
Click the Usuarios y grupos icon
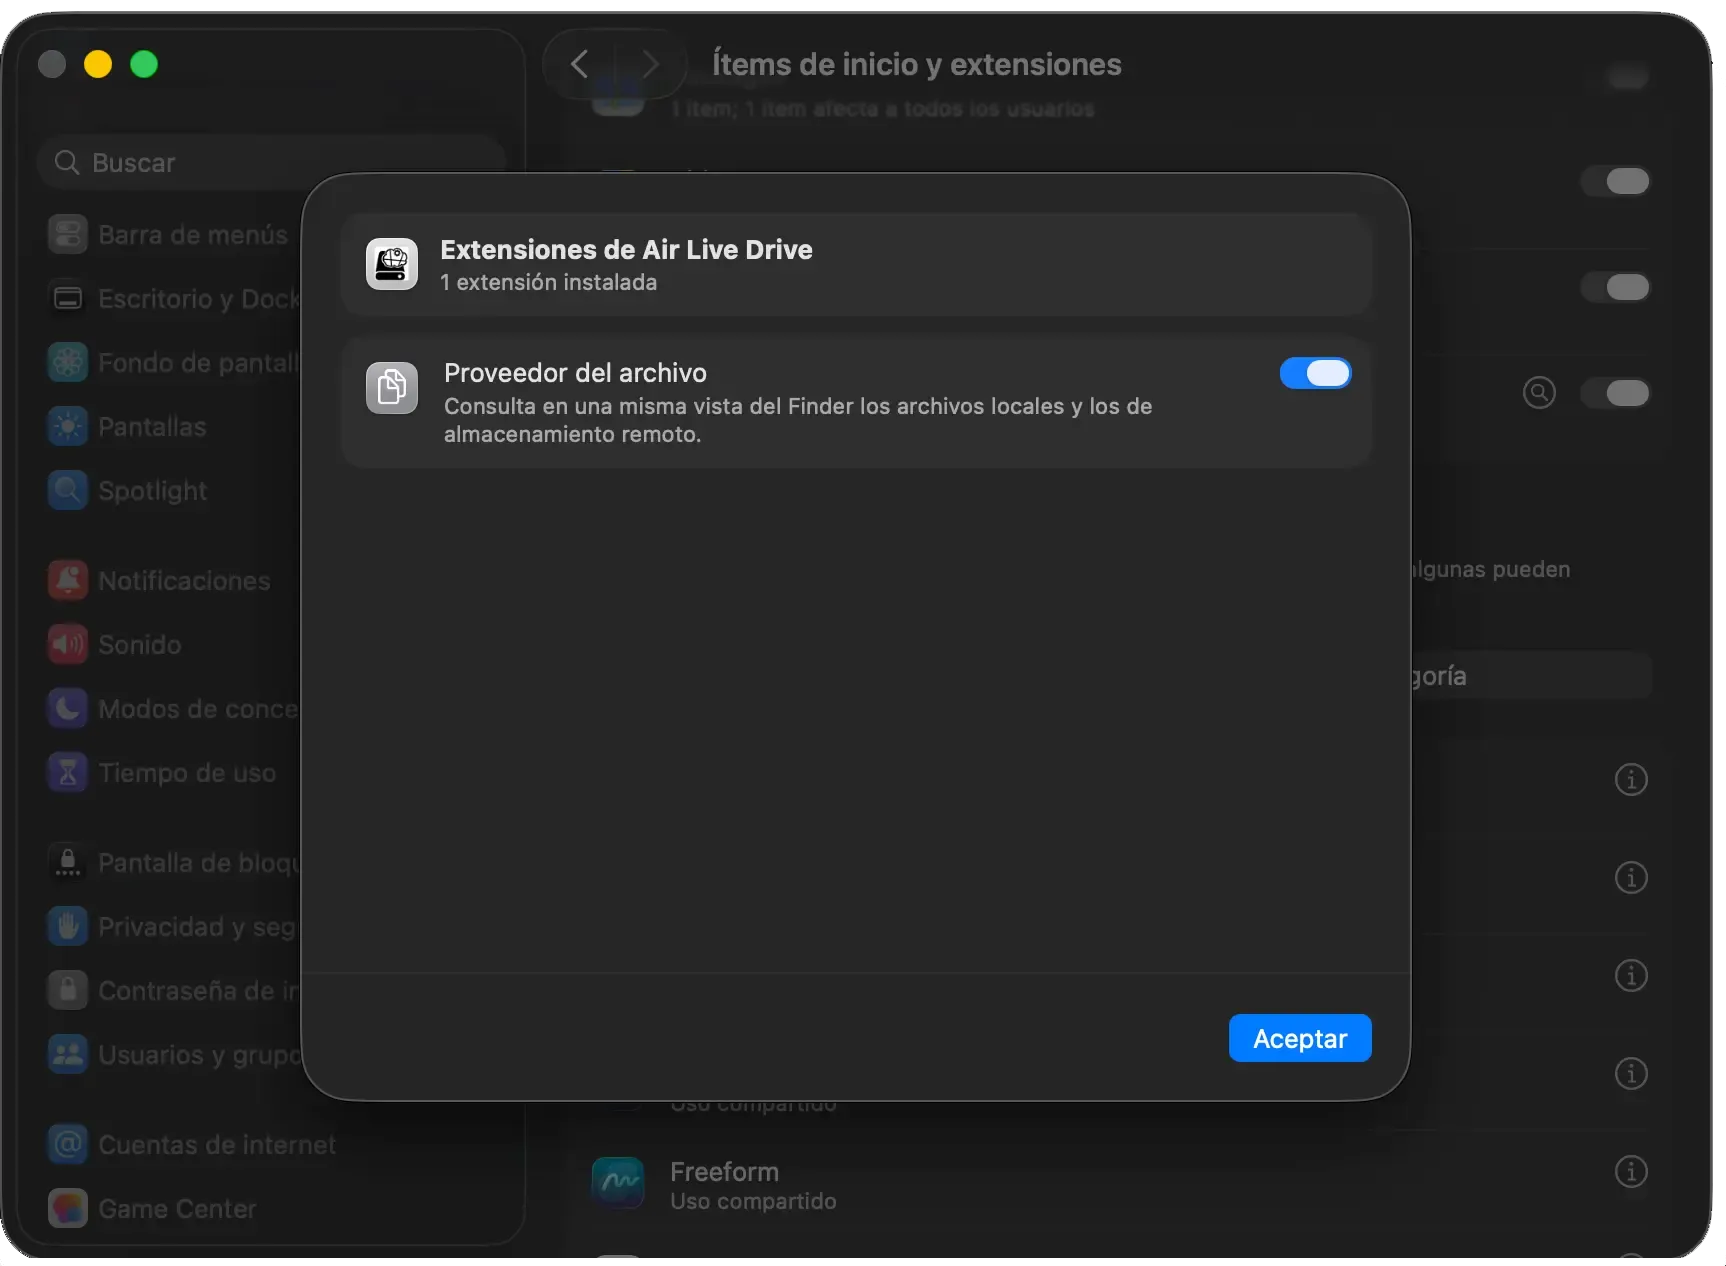(68, 1054)
